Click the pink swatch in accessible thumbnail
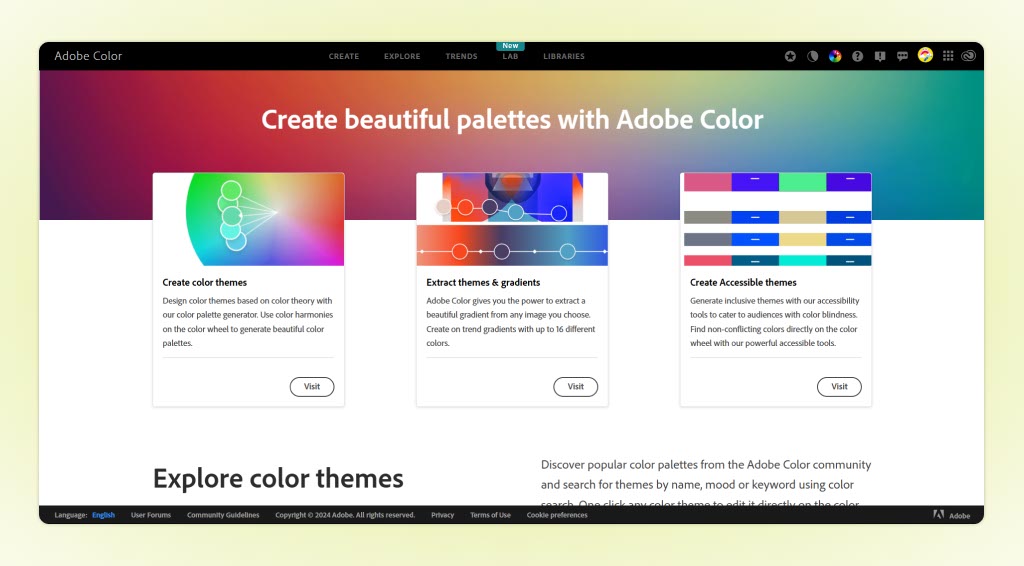Screen dimensions: 1024x566 click(708, 182)
